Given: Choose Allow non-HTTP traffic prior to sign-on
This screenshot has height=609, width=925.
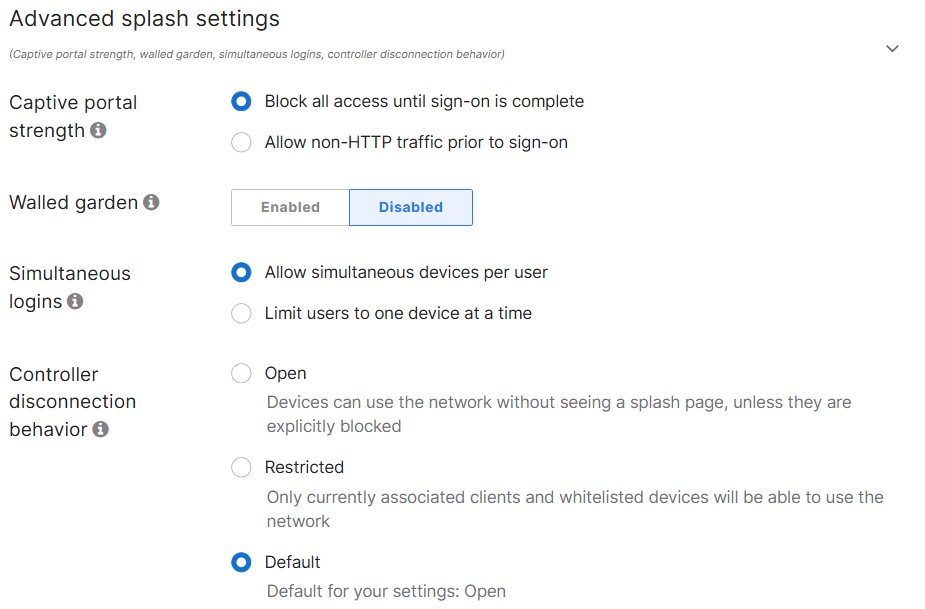Looking at the screenshot, I should [241, 142].
